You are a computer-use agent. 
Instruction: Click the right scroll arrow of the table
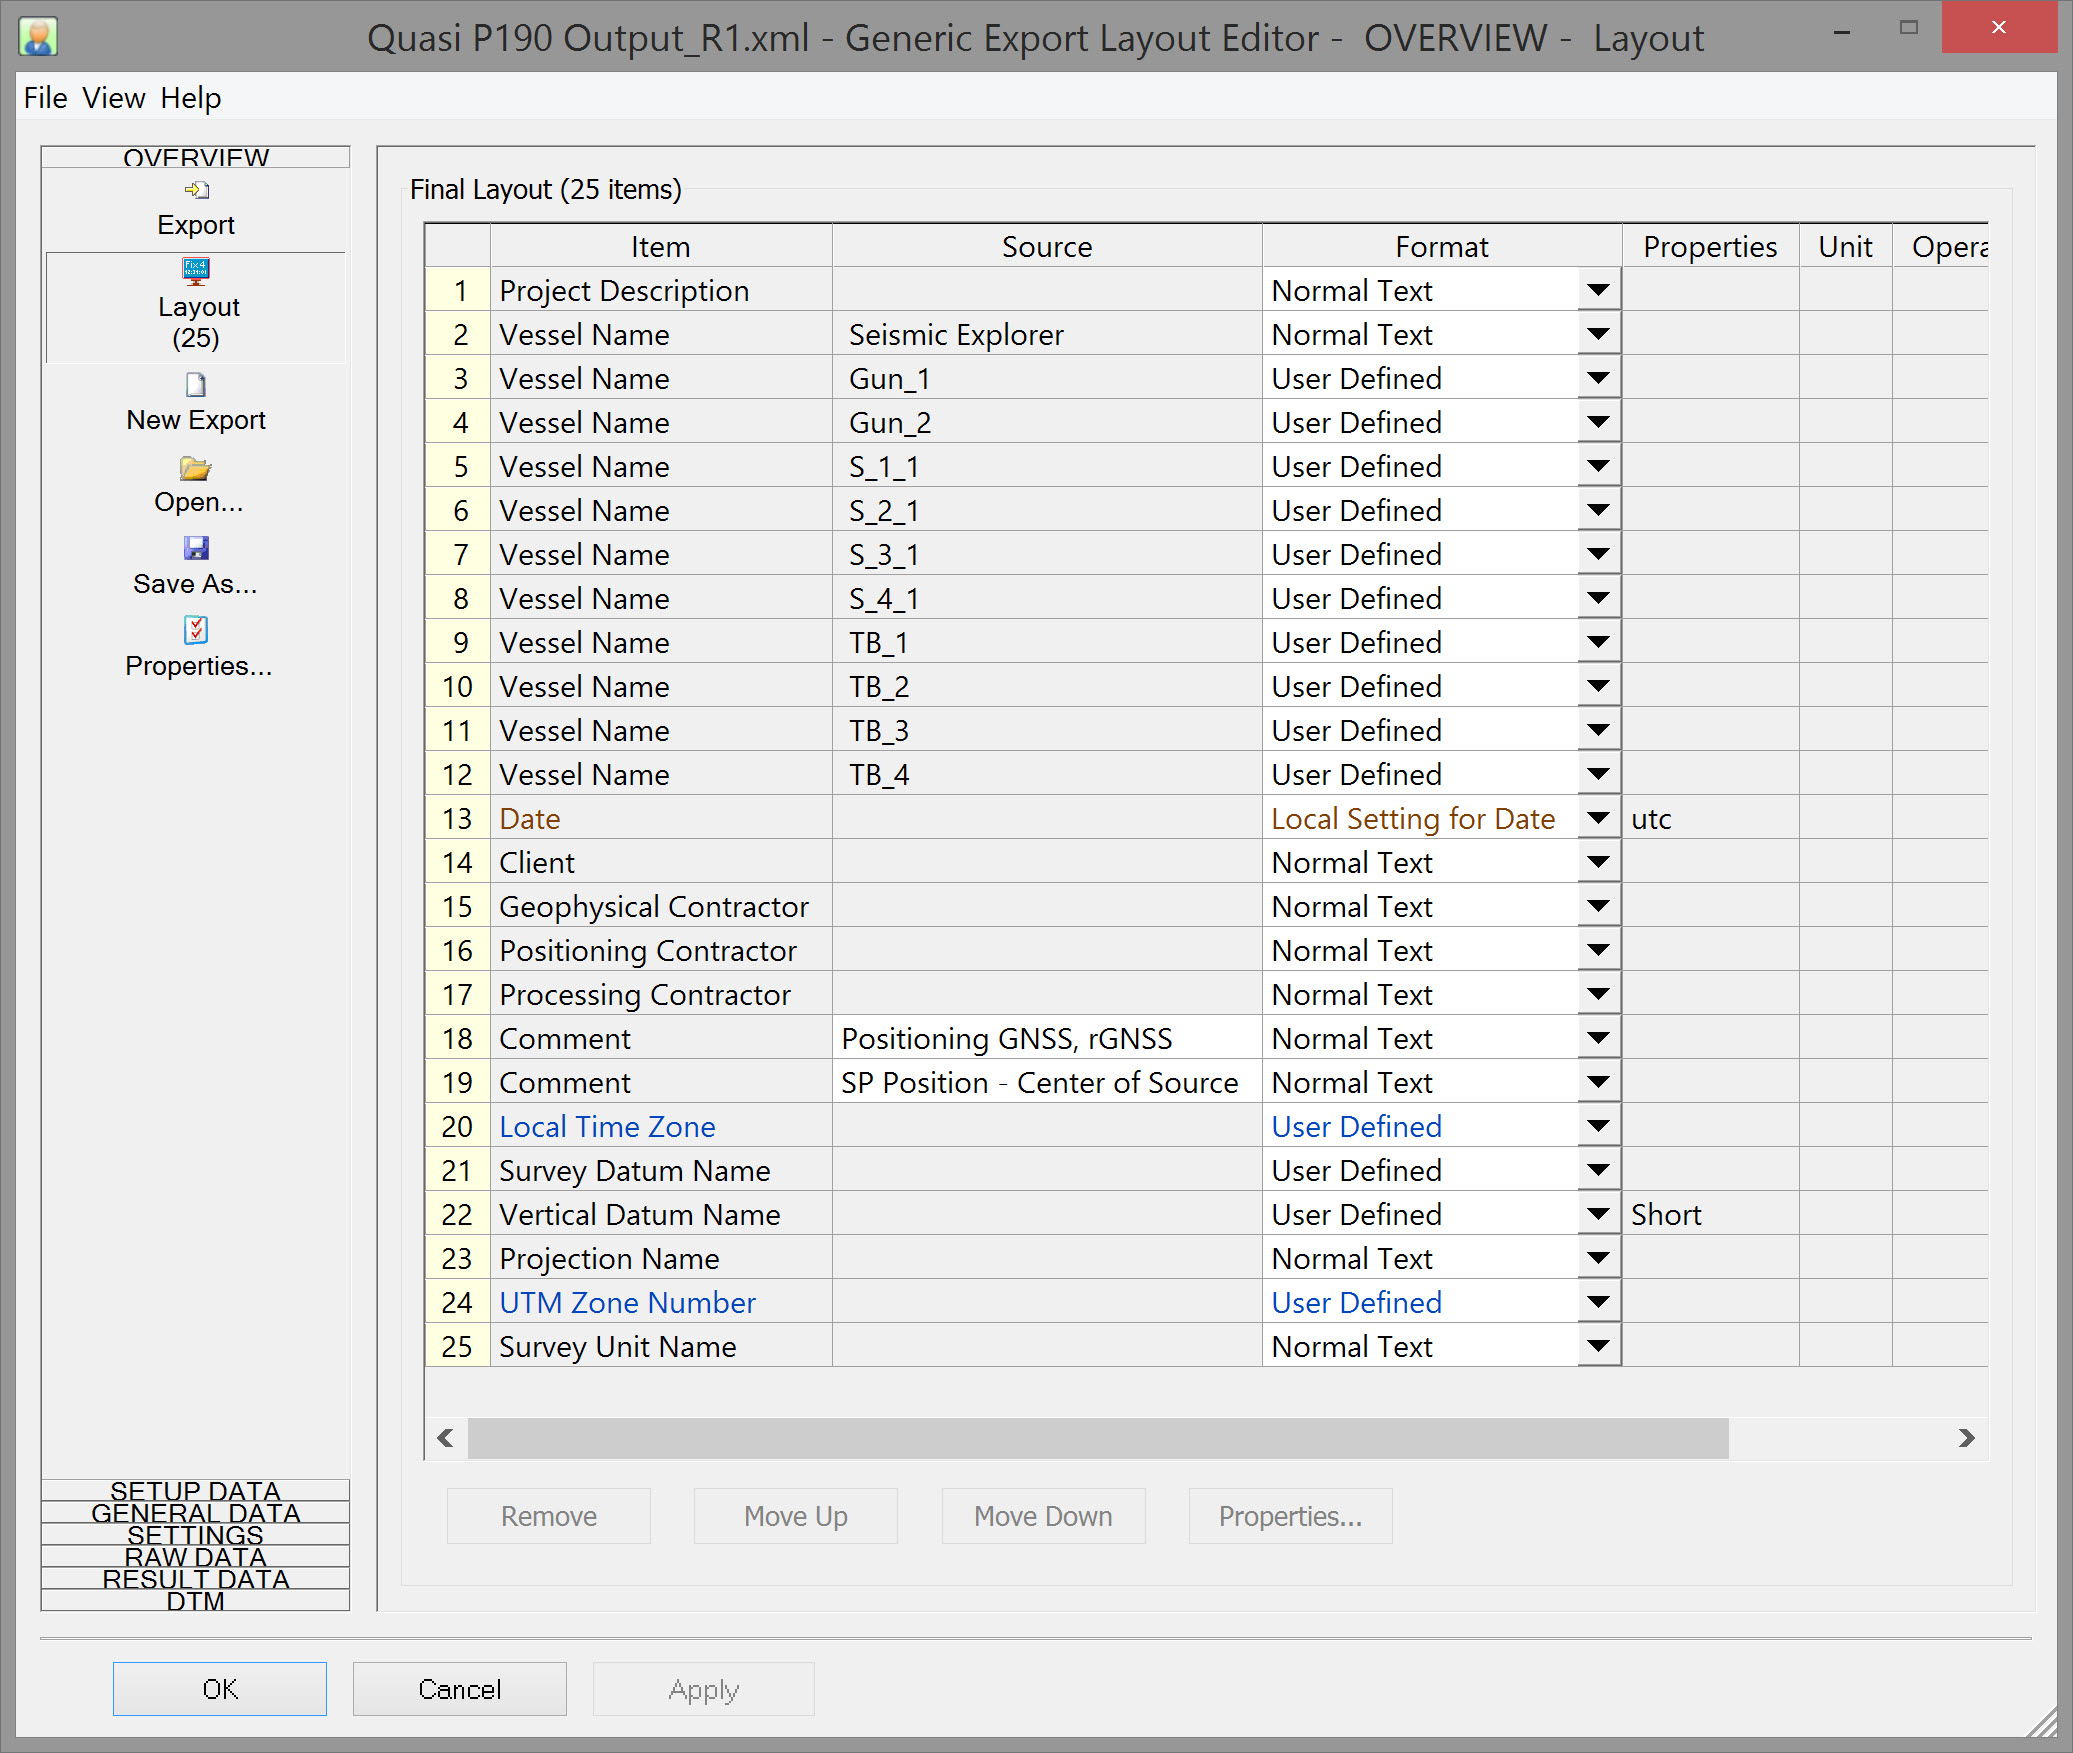(1966, 1438)
